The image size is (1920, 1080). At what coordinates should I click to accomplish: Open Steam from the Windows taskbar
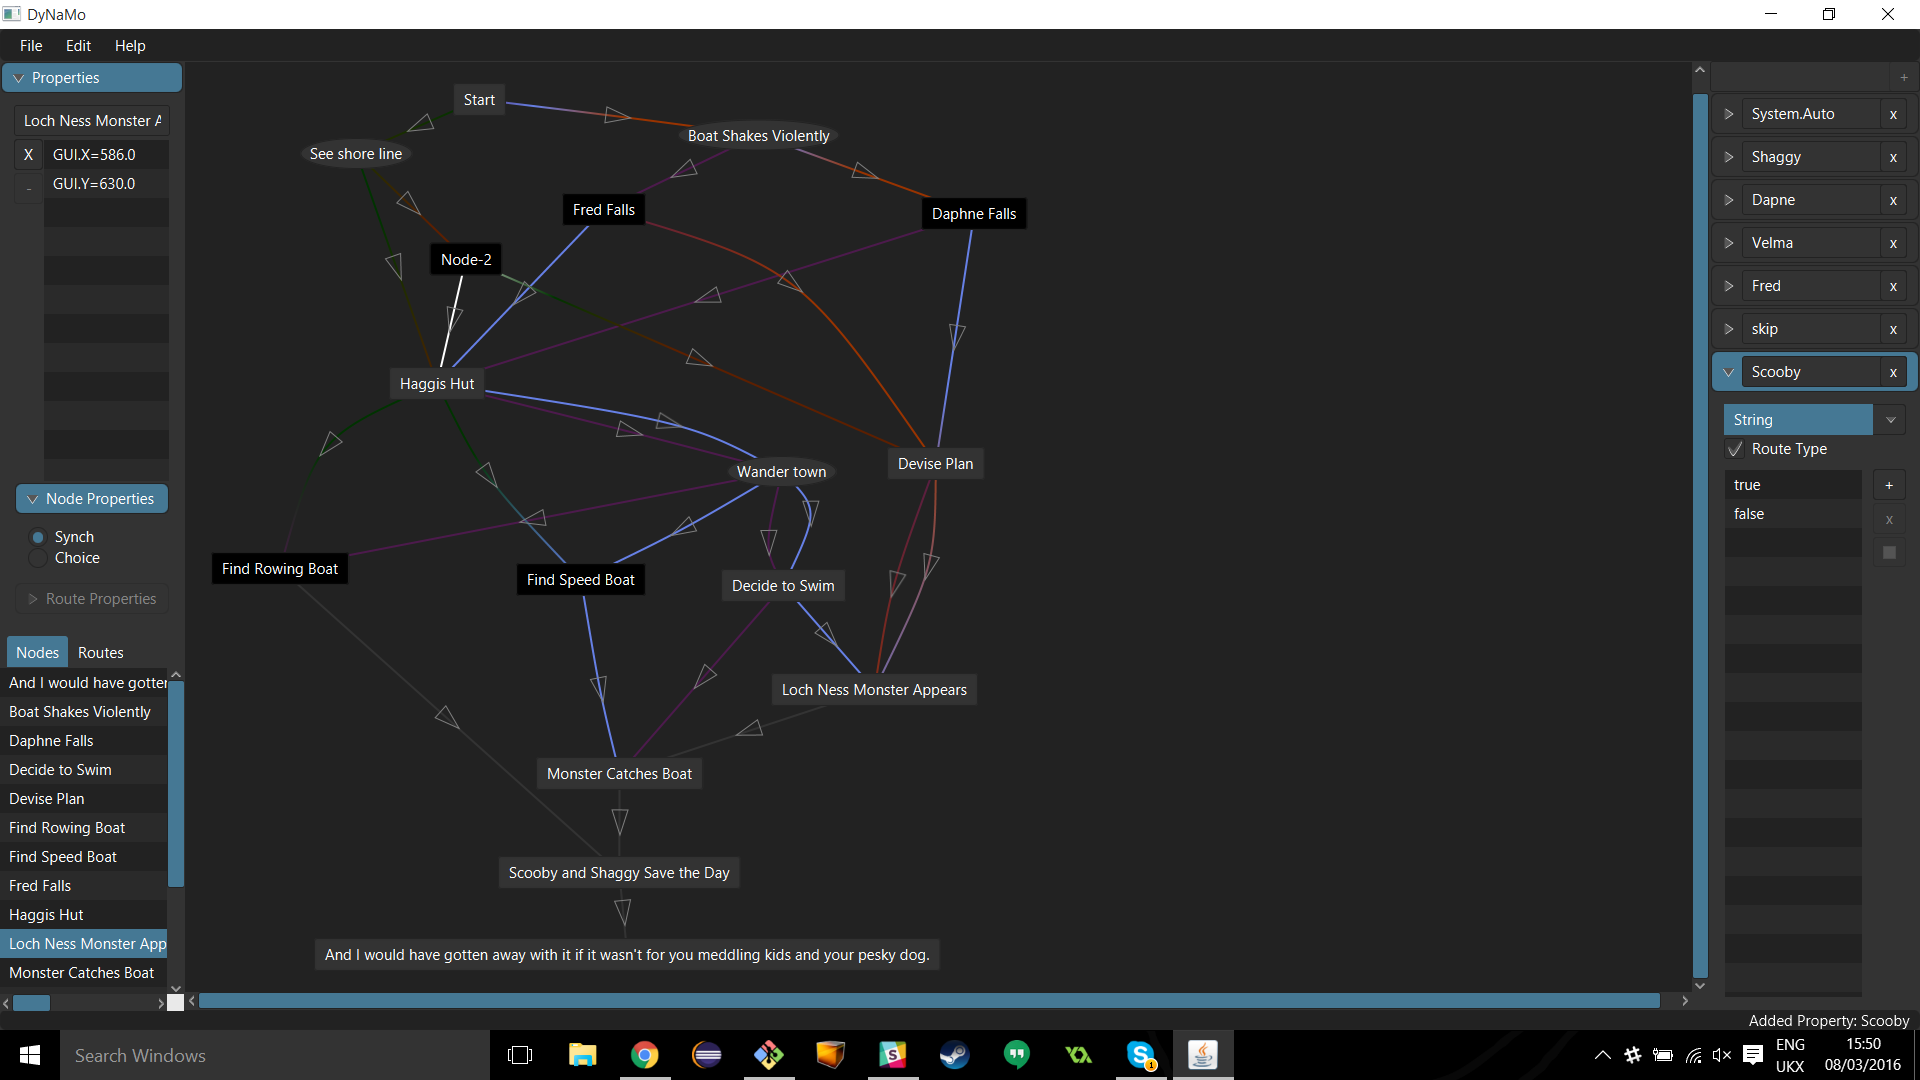(x=954, y=1055)
